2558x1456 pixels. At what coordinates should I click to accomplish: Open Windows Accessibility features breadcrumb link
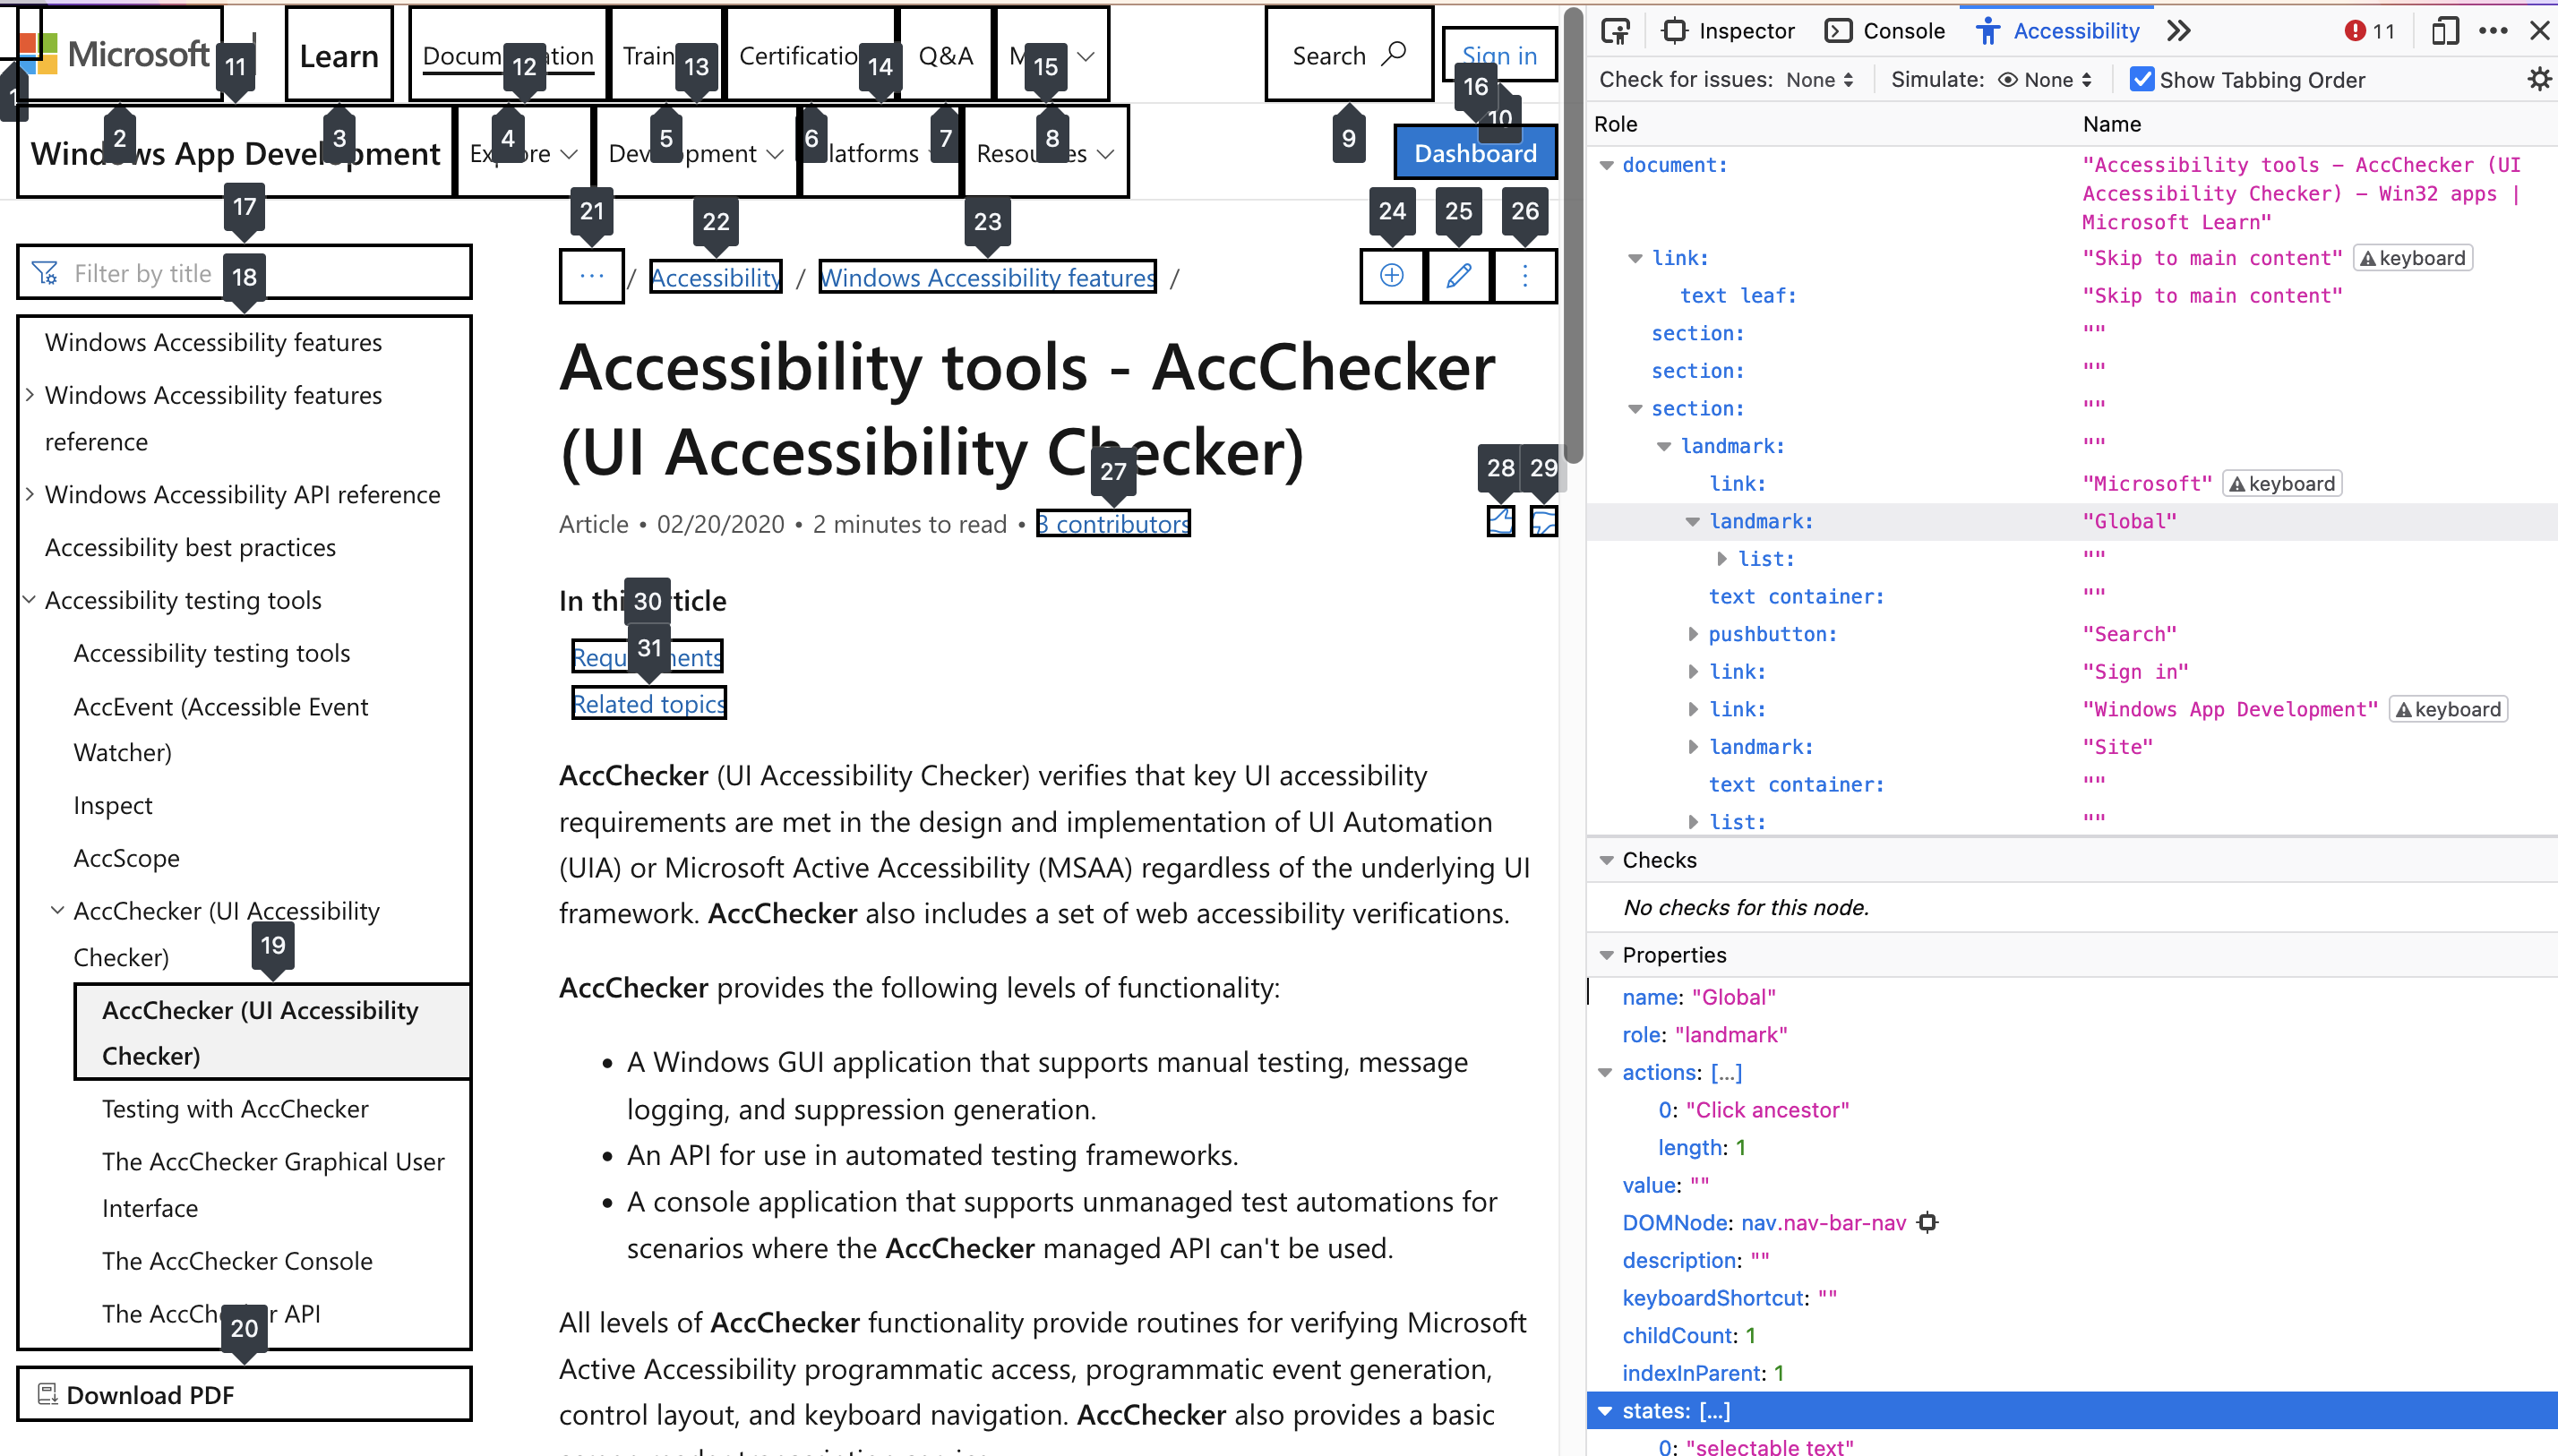987,277
